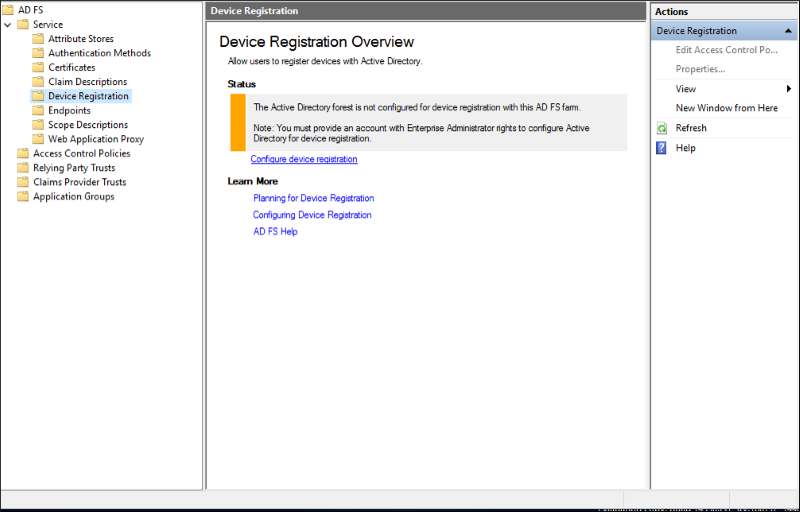Click the Application Groups folder icon
This screenshot has height=512, width=800.
[x=23, y=197]
